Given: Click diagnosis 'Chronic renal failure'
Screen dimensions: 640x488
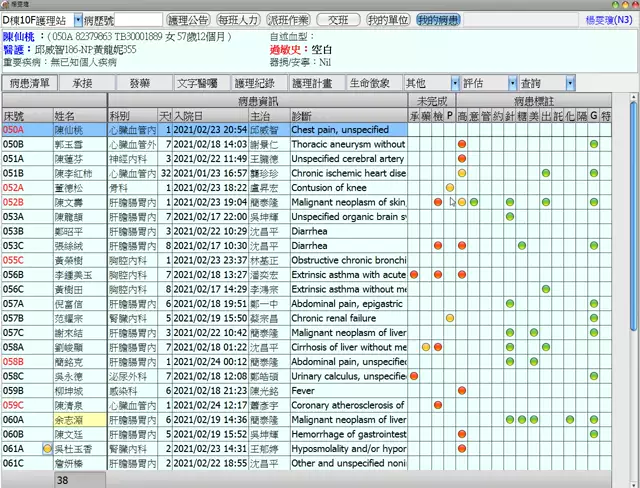Looking at the screenshot, I should tap(334, 318).
